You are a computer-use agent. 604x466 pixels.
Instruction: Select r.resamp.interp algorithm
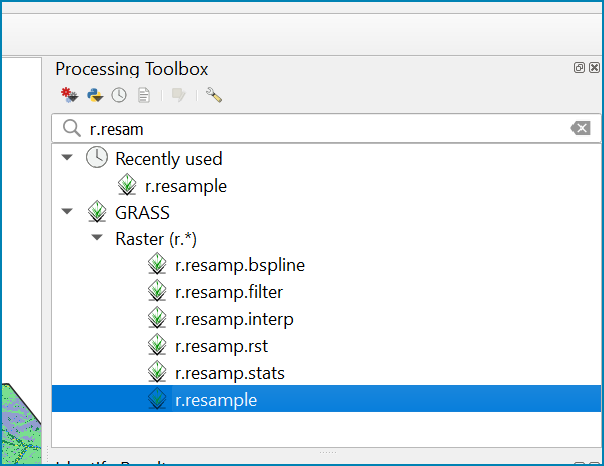point(234,319)
